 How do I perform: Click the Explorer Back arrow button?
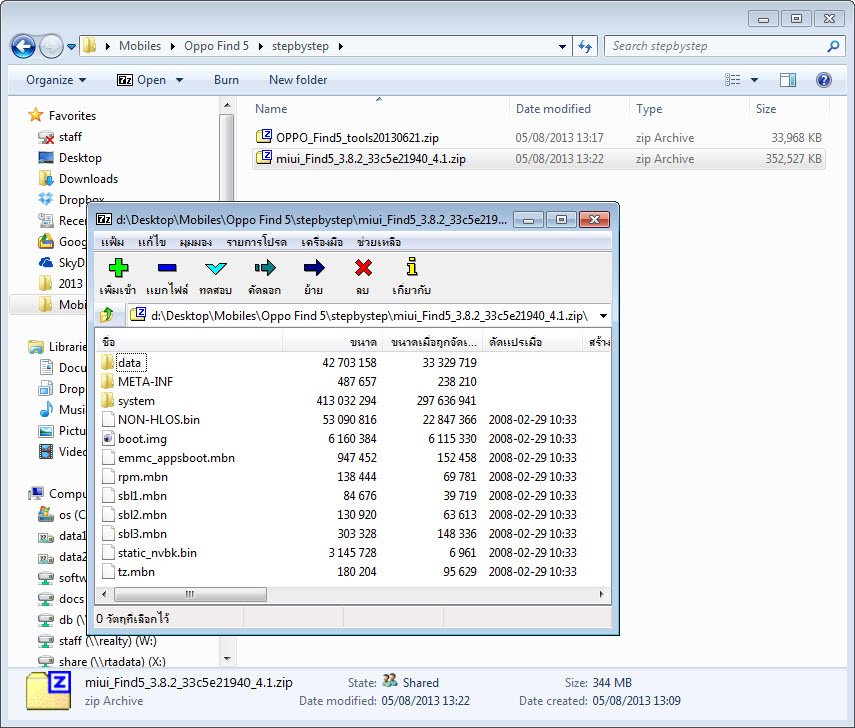(23, 46)
